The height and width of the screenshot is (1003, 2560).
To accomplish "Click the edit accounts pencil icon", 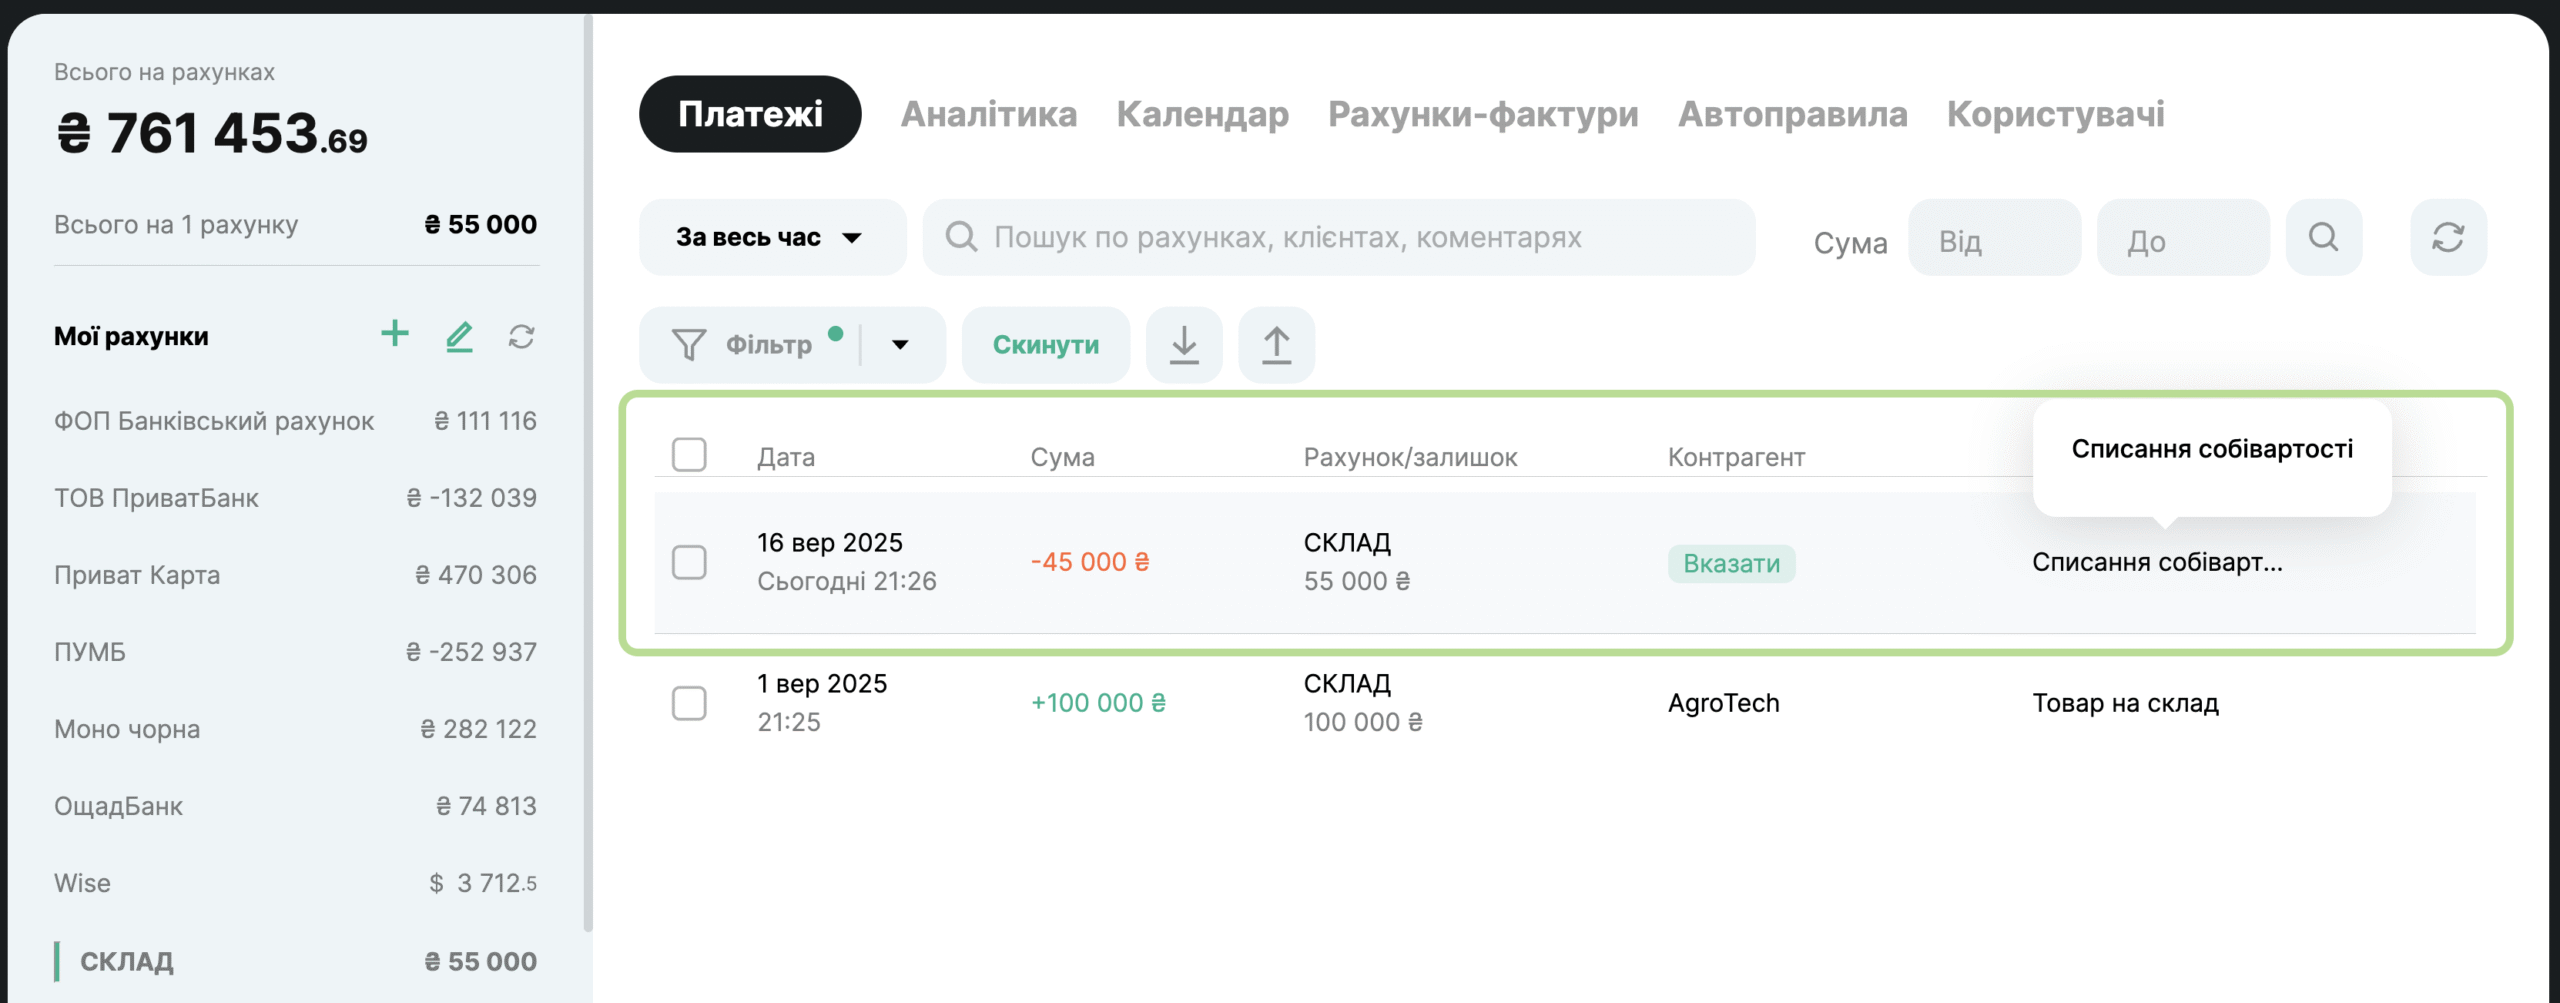I will coord(459,337).
